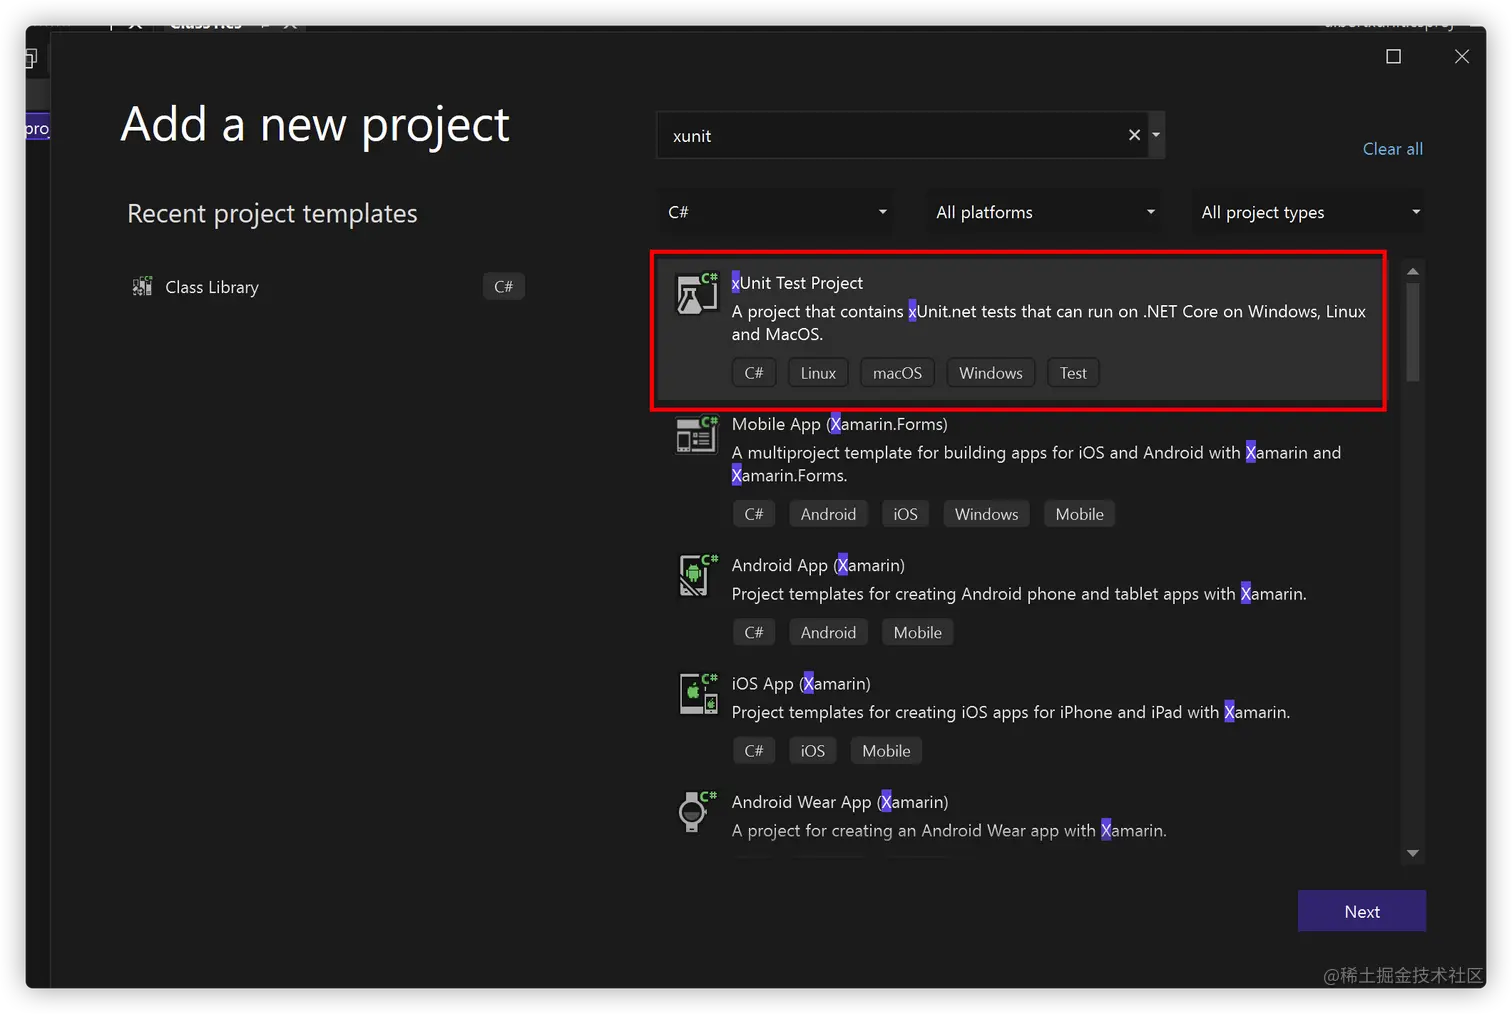This screenshot has width=1512, height=1014.
Task: Click the Class Library recent template icon
Action: click(x=143, y=287)
